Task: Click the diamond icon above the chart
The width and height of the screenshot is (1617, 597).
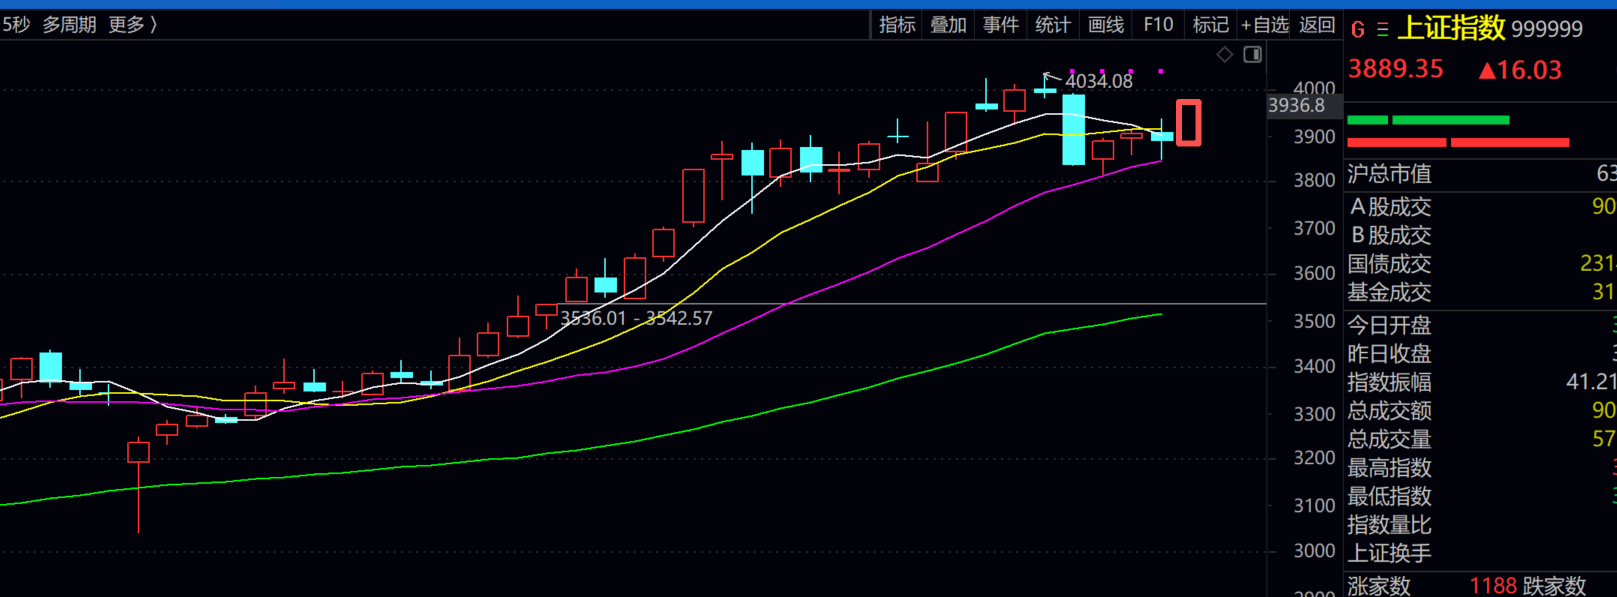Action: click(1225, 55)
